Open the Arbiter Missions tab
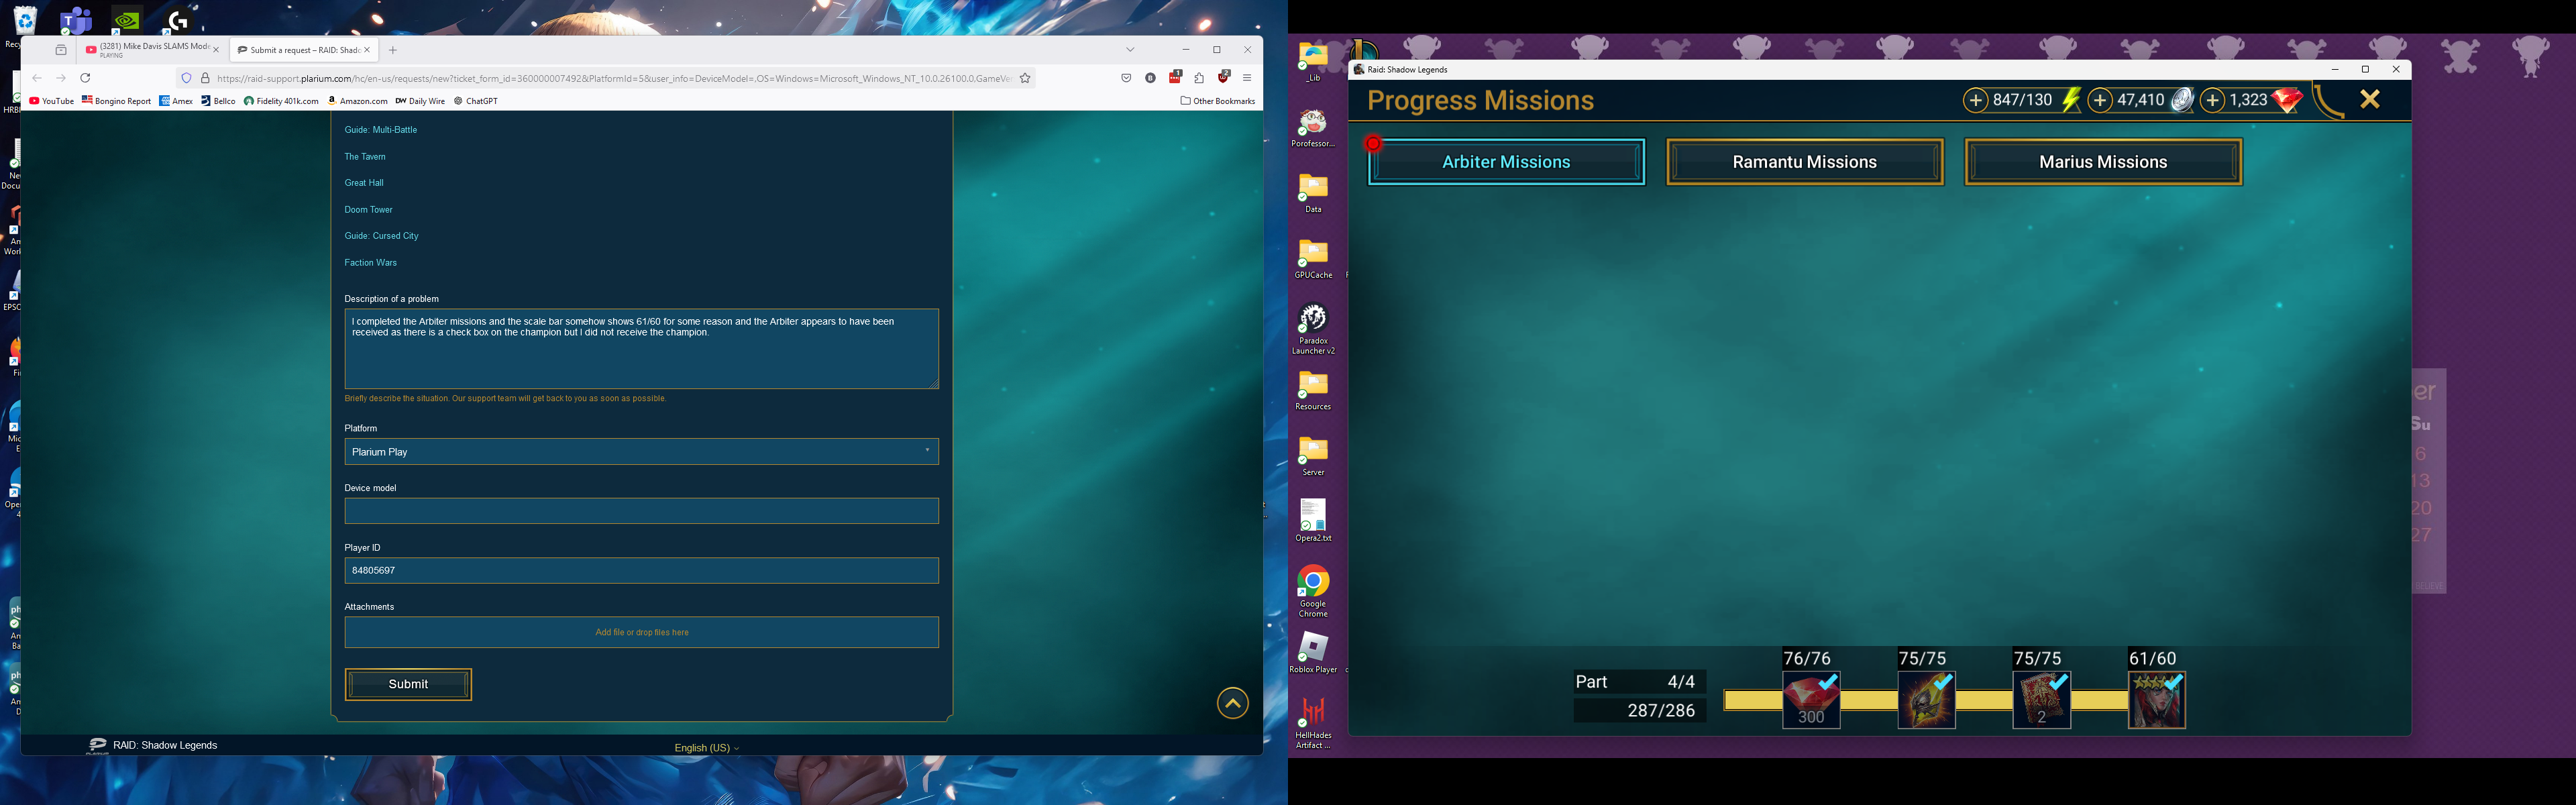The height and width of the screenshot is (805, 2576). point(1506,162)
